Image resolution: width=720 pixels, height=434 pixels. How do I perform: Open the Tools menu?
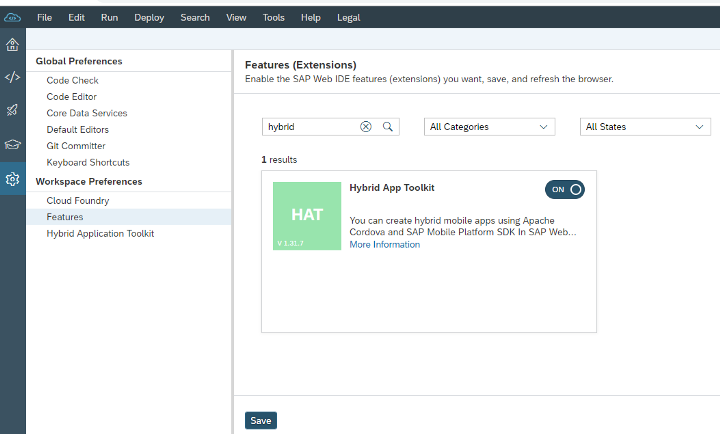coord(273,17)
